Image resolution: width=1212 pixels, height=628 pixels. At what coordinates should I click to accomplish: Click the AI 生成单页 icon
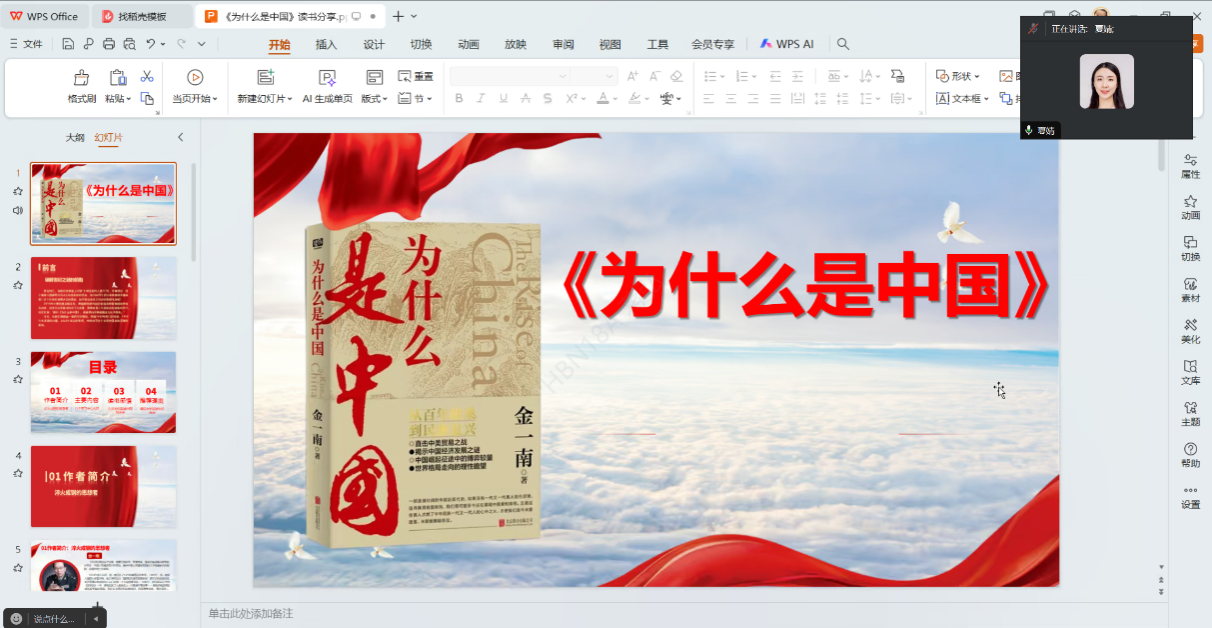coord(327,78)
